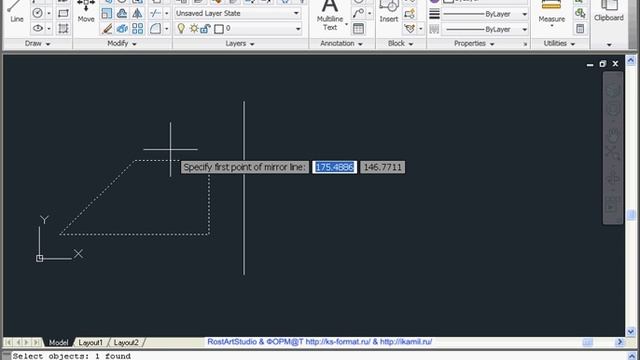Click the Edit Block icon
Screen dimensions: 640x360
pos(409,13)
